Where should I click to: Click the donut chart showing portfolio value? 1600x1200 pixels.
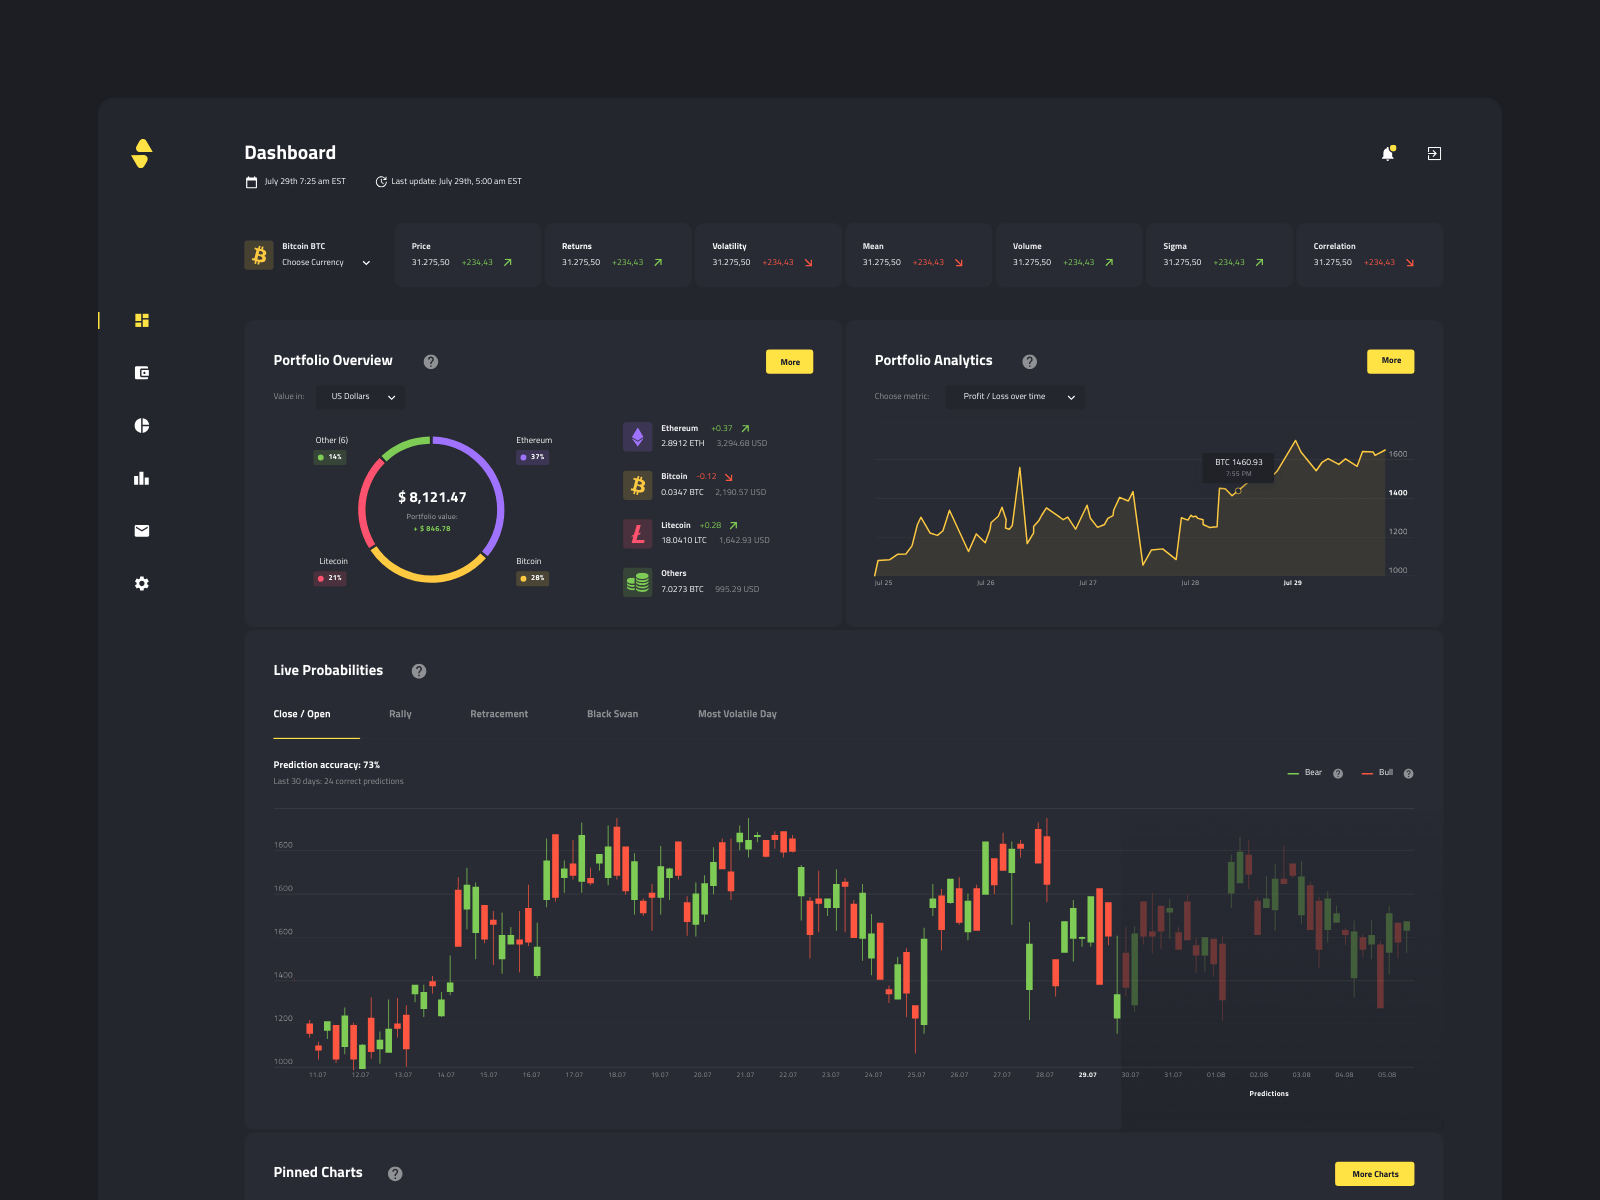coord(431,510)
